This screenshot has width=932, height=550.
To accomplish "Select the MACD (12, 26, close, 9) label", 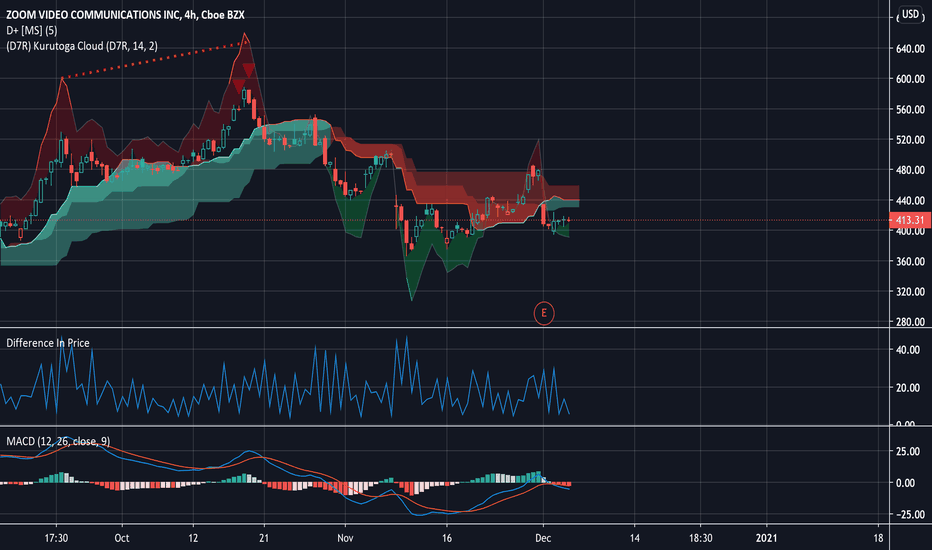I will [x=58, y=441].
